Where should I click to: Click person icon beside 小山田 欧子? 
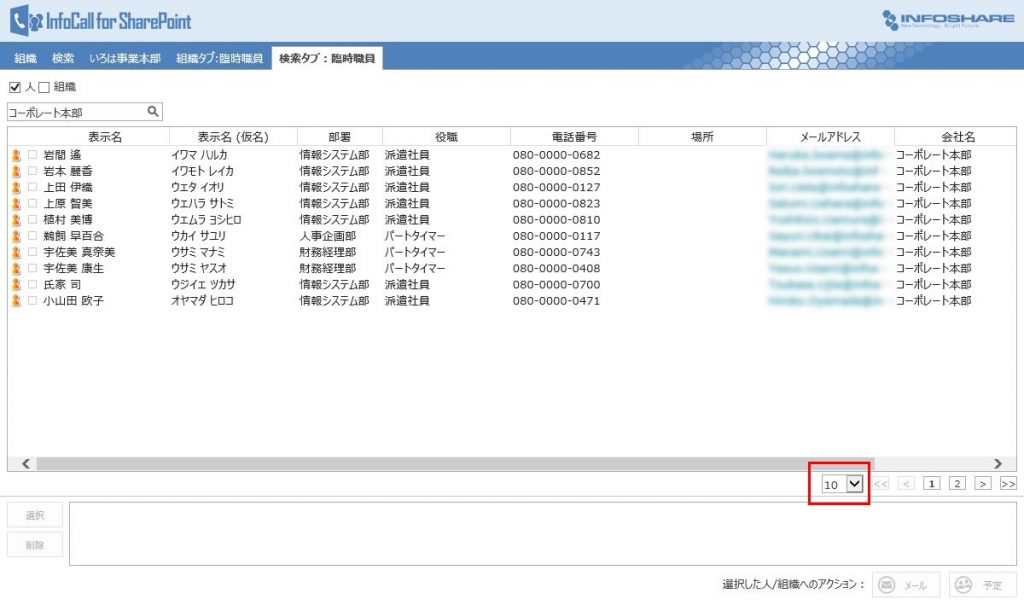click(16, 301)
